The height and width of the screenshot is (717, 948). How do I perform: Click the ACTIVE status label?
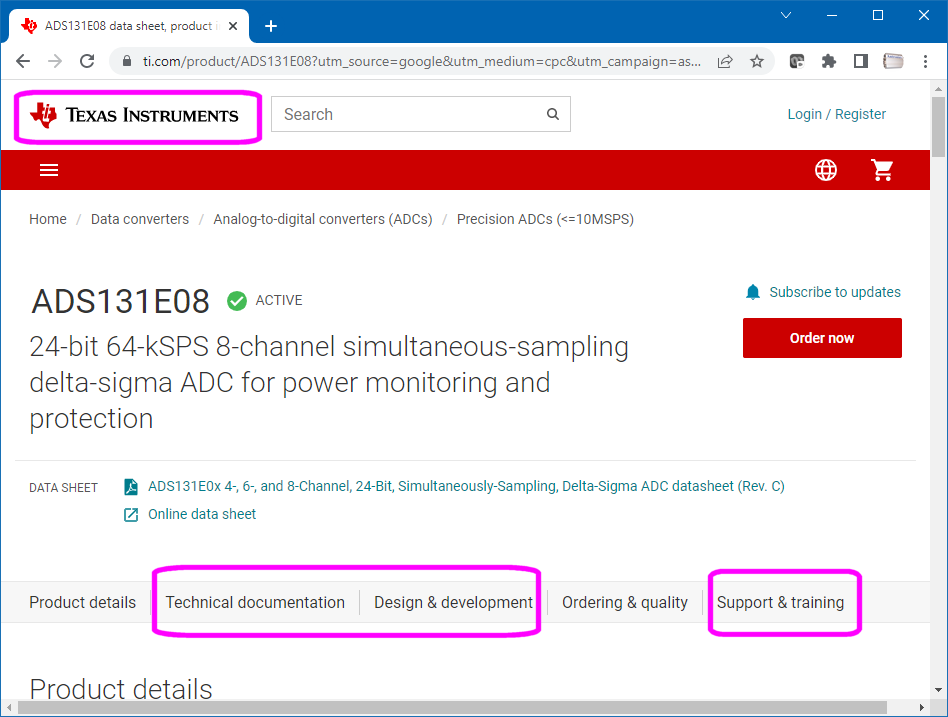tap(279, 300)
